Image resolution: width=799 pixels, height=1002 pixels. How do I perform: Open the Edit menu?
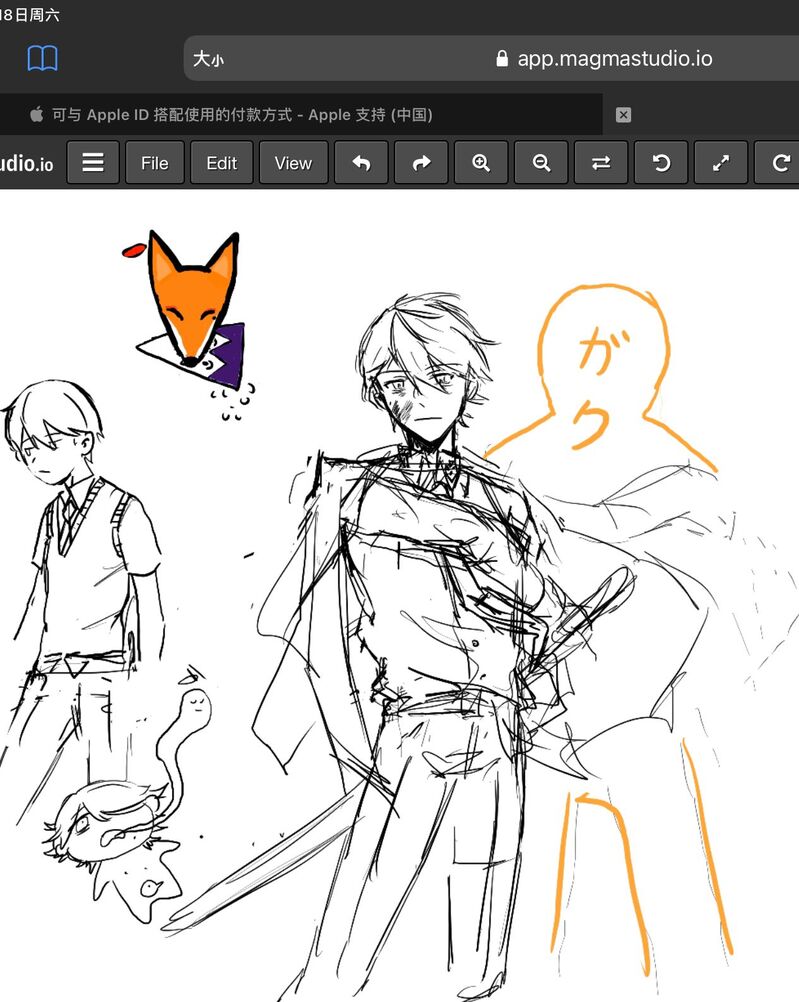(222, 163)
